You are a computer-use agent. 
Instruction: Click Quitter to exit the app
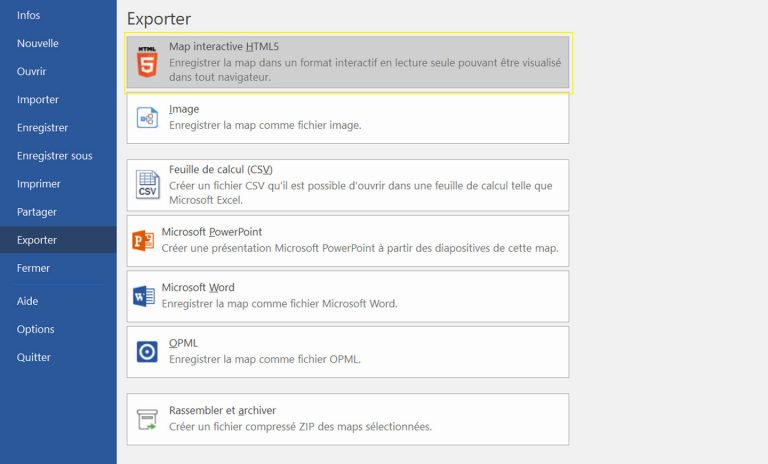tap(34, 357)
